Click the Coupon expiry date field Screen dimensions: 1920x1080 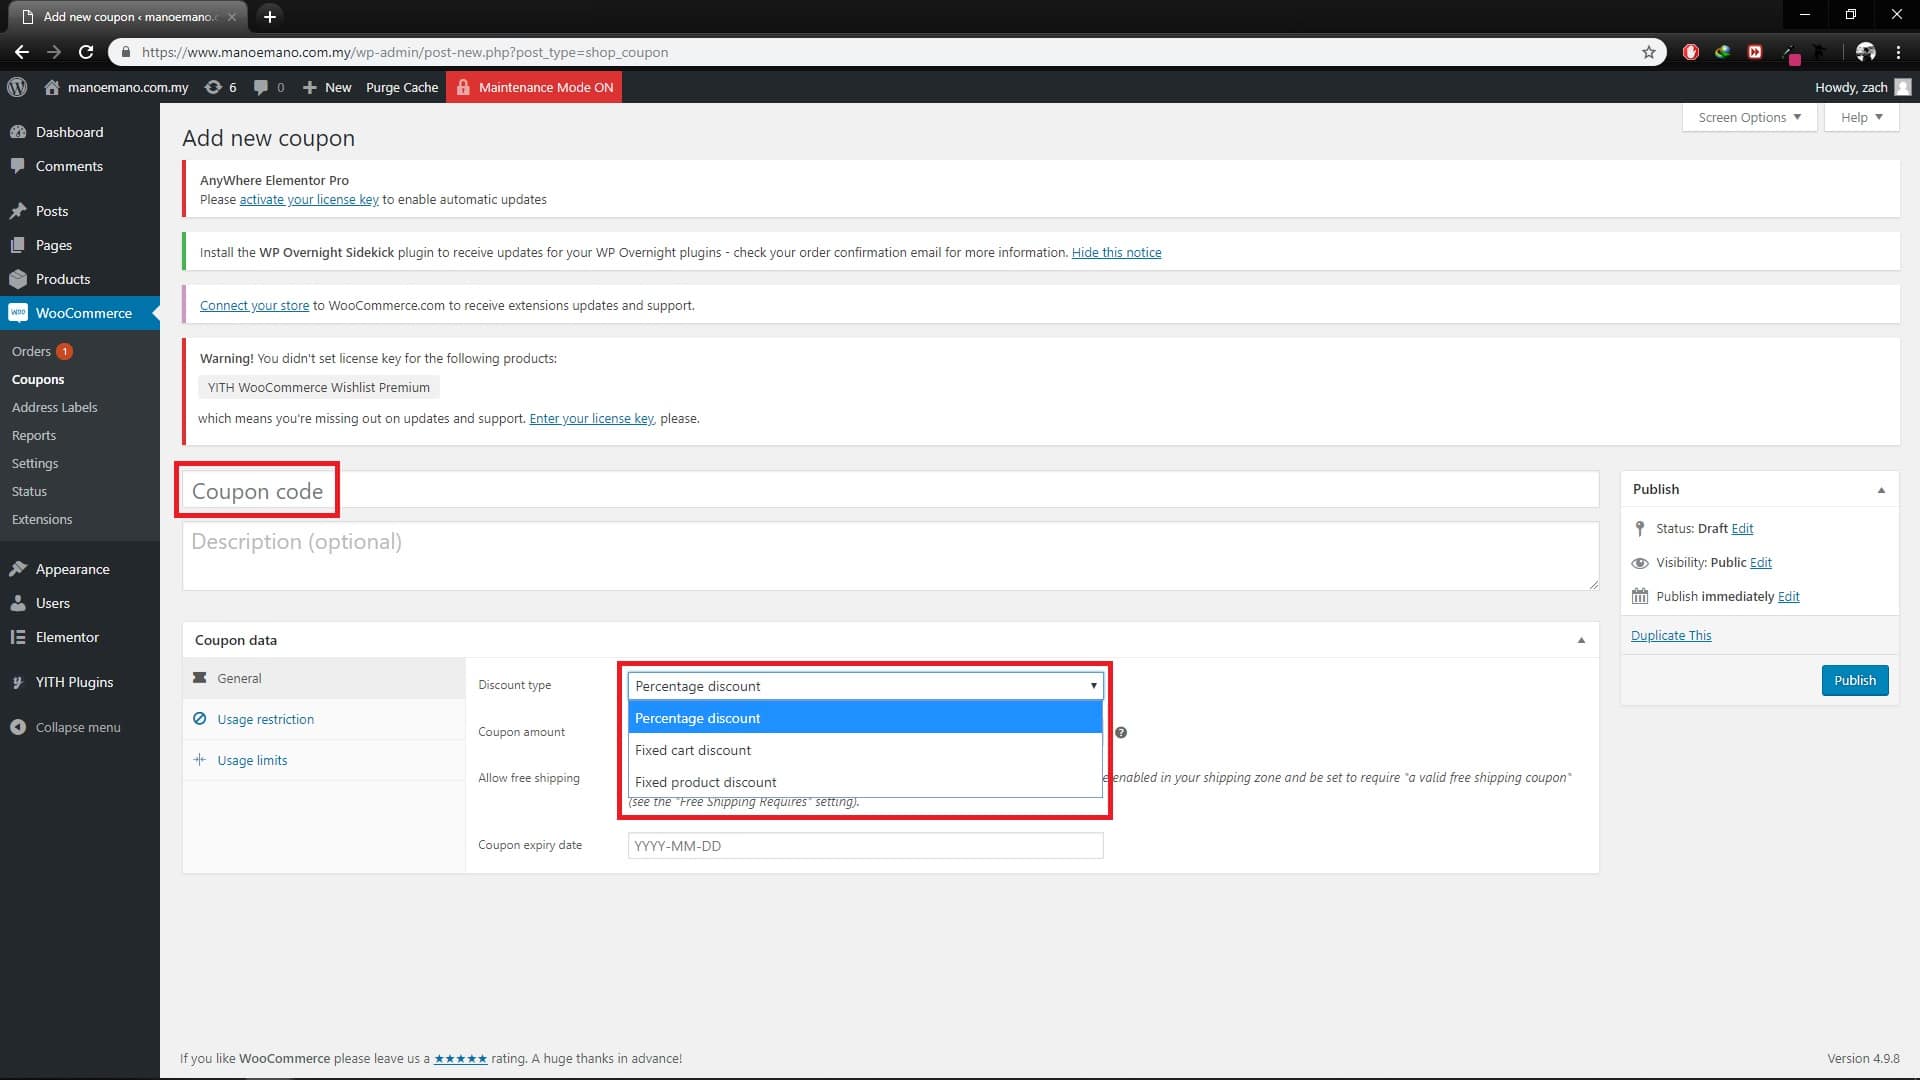click(865, 845)
